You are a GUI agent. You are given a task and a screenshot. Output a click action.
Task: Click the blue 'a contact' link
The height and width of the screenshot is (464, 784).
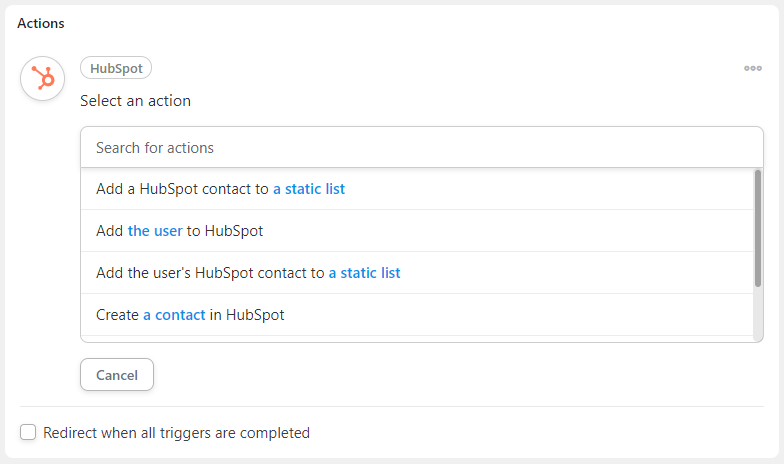pyautogui.click(x=174, y=314)
